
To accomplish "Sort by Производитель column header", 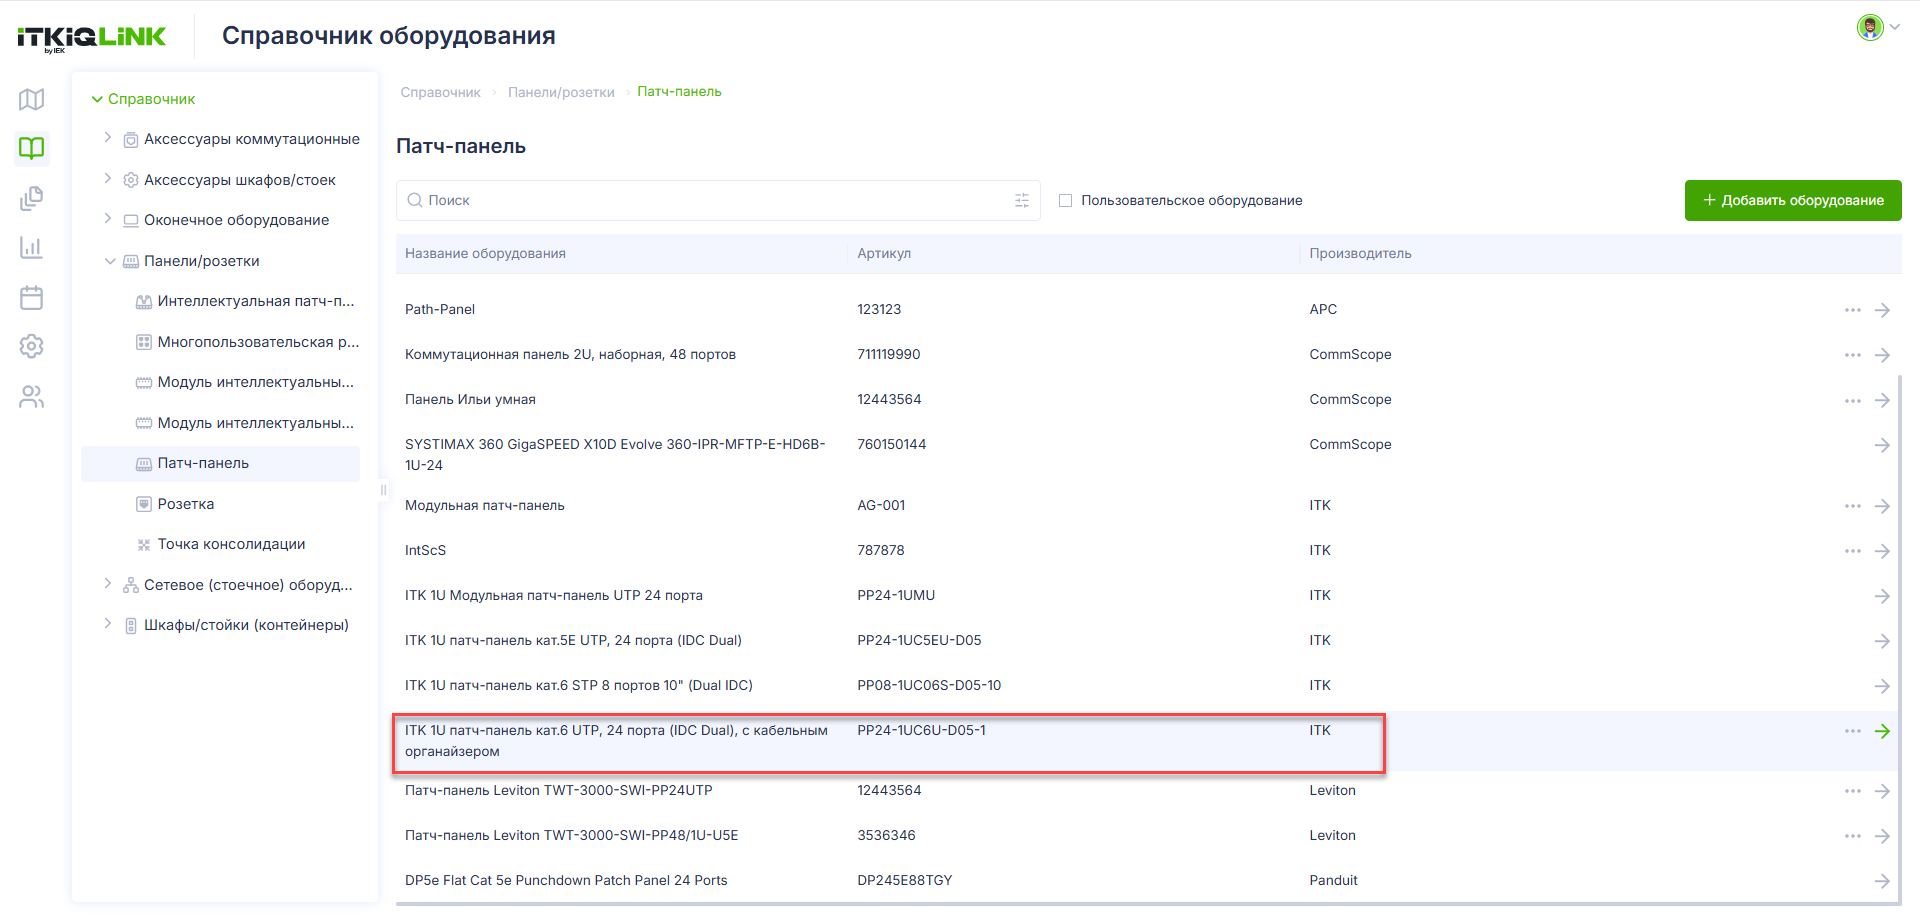I will pyautogui.click(x=1360, y=253).
